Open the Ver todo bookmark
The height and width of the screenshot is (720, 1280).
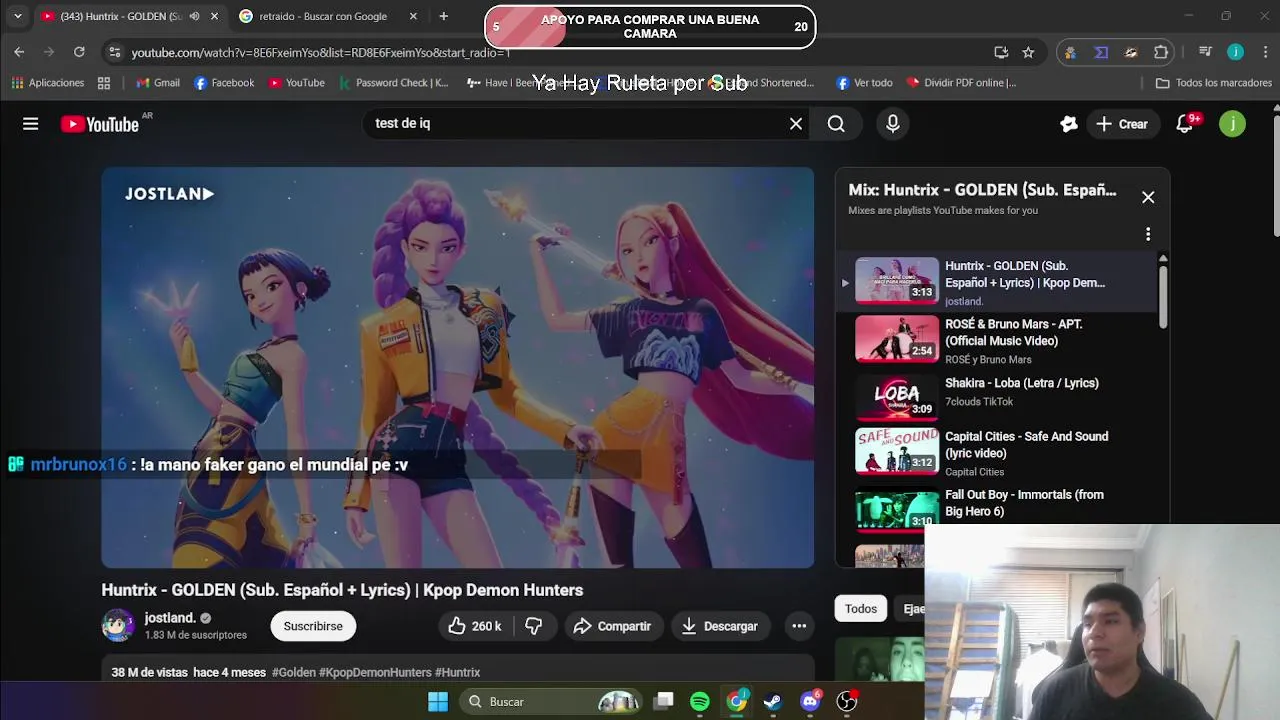[x=864, y=83]
